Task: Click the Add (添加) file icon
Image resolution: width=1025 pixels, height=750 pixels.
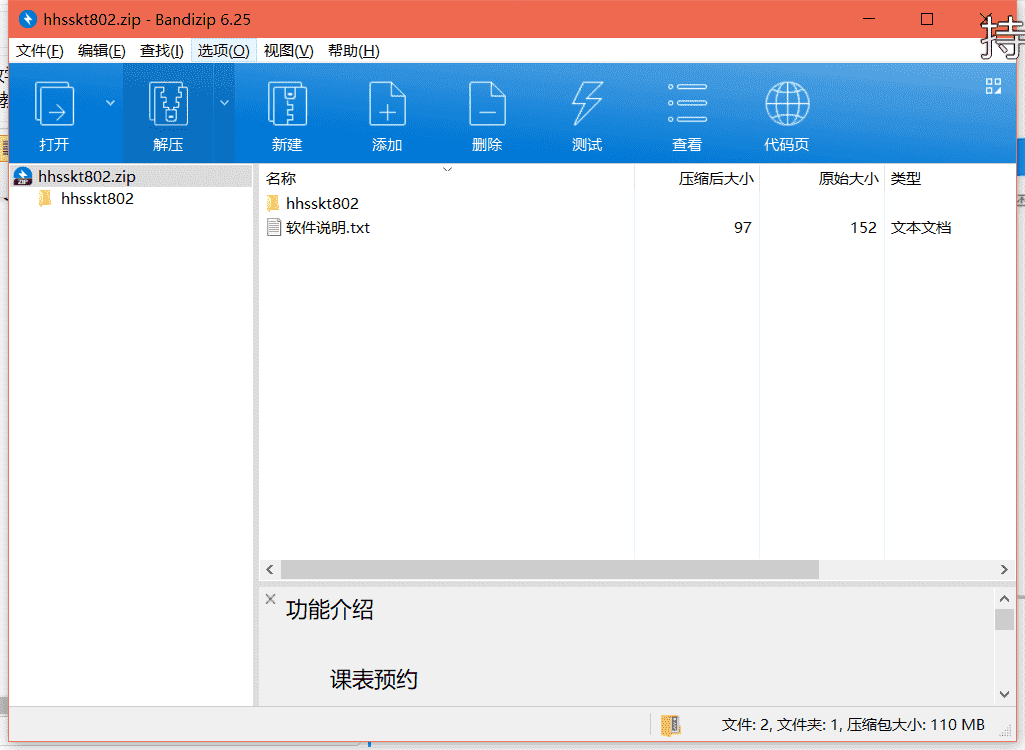Action: (x=387, y=103)
